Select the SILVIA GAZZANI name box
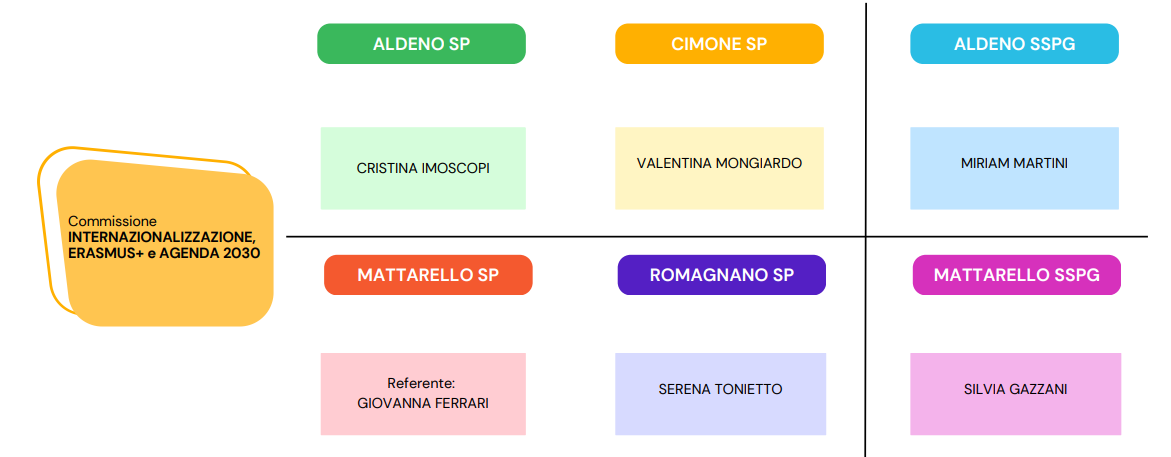1171x457 pixels. pyautogui.click(x=1016, y=394)
